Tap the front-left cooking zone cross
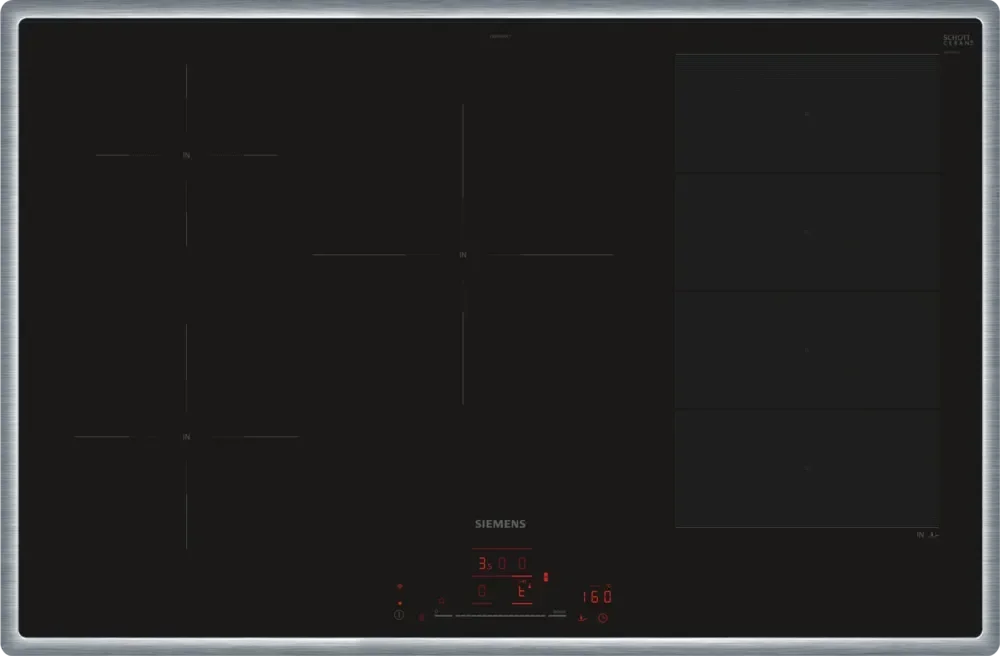 point(185,437)
